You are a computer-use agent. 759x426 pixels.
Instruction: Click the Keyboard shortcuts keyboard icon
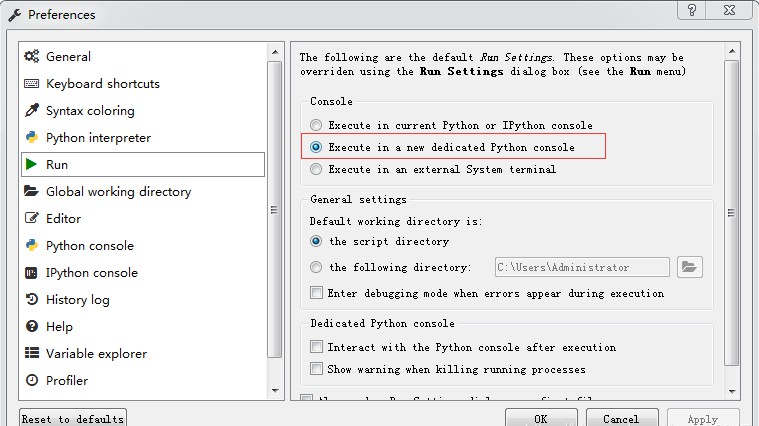tap(31, 84)
